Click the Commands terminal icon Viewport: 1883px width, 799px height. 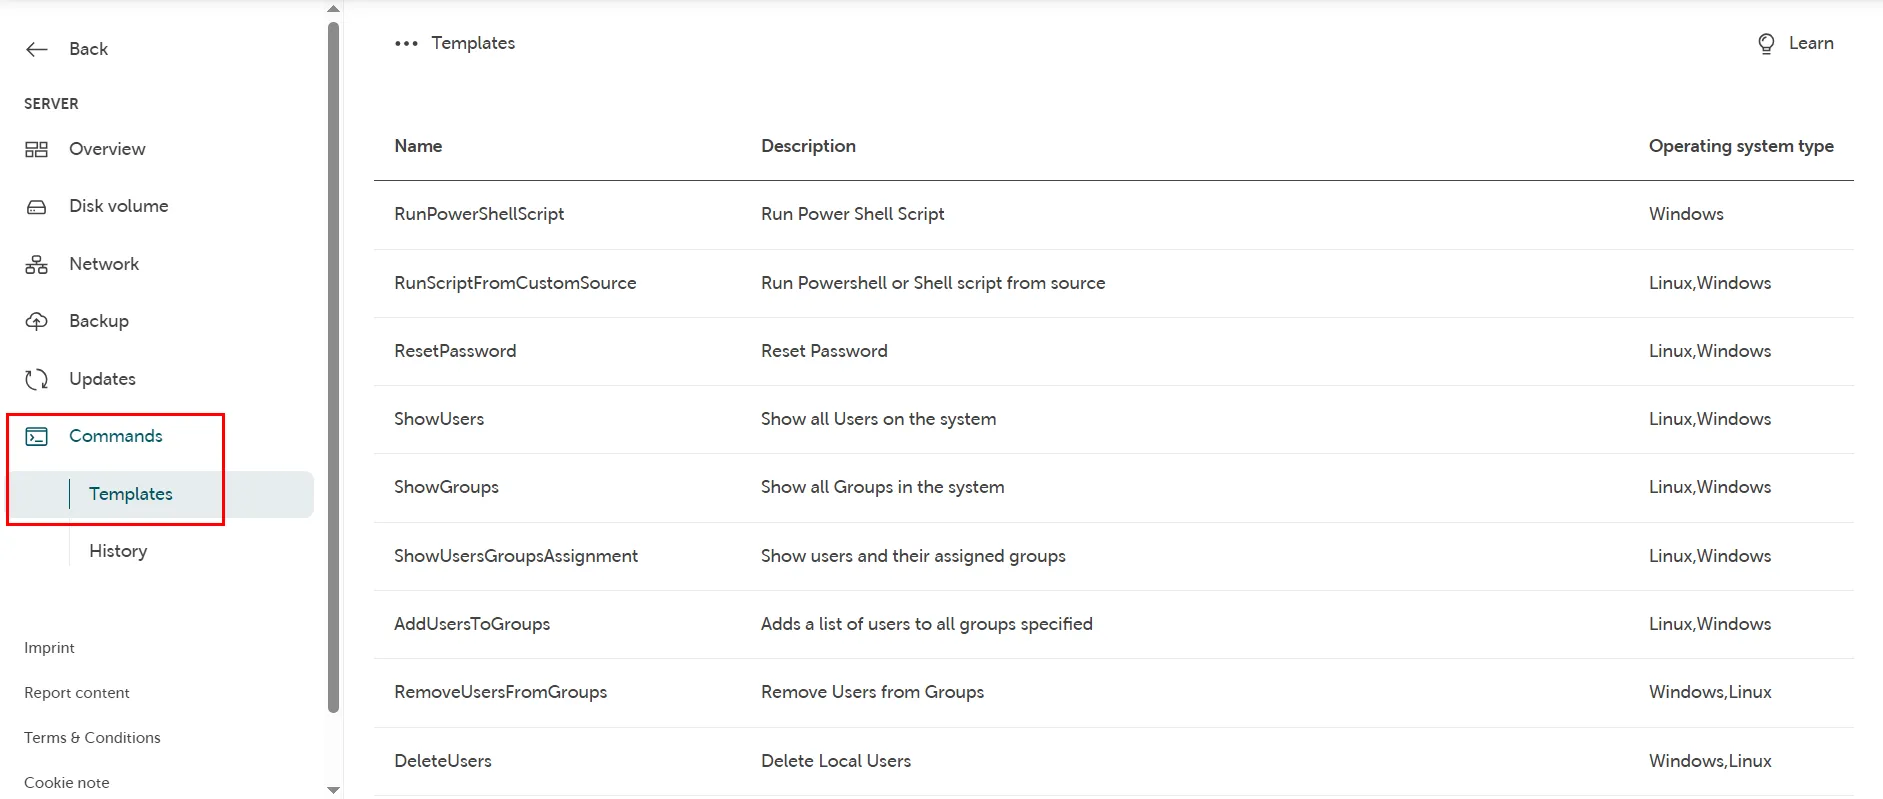point(37,436)
